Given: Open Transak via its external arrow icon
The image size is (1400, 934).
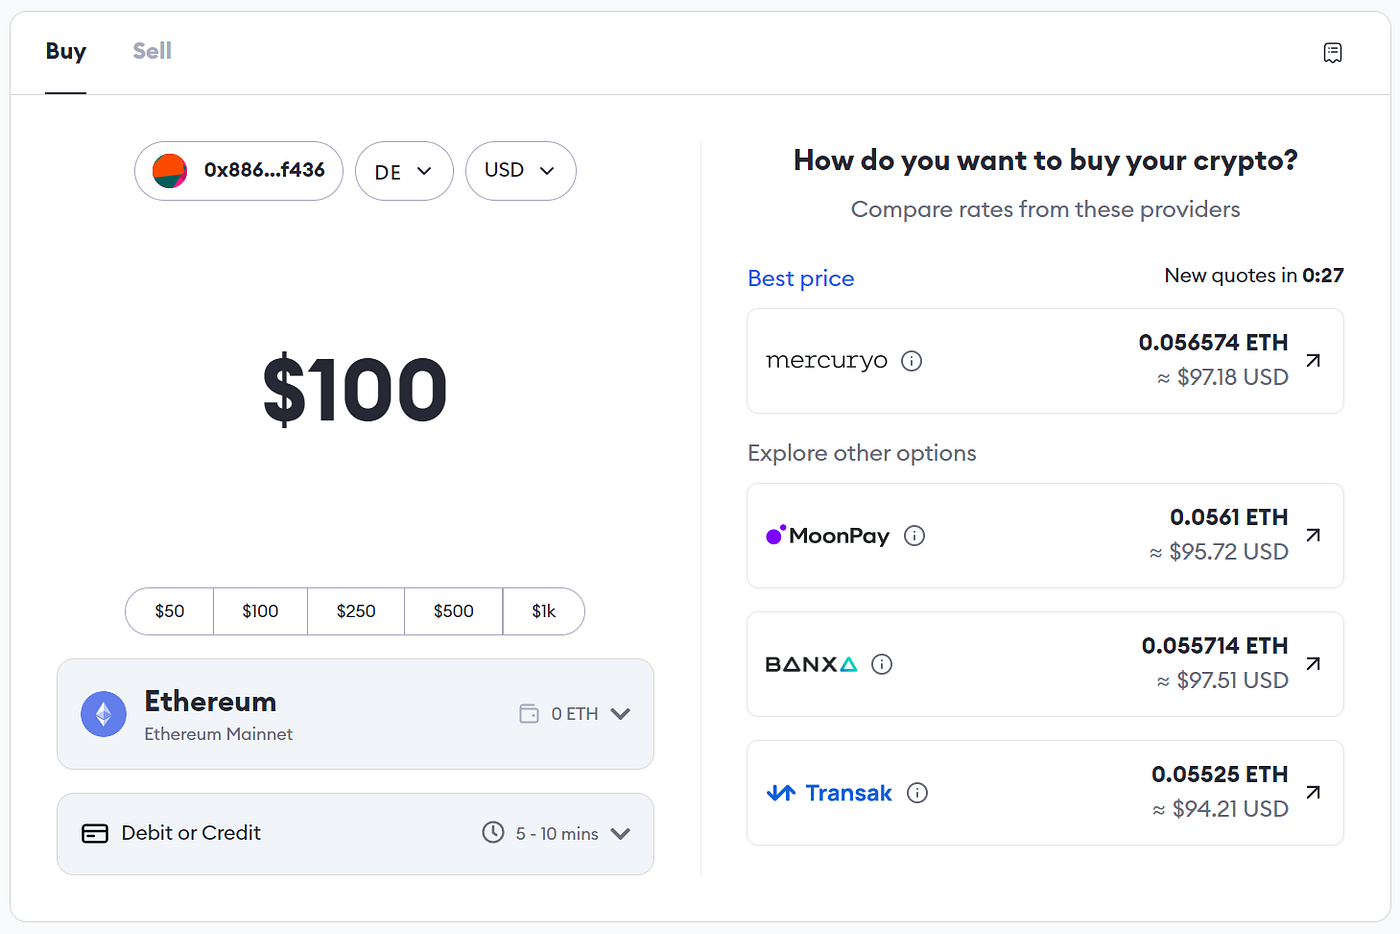Looking at the screenshot, I should 1313,792.
